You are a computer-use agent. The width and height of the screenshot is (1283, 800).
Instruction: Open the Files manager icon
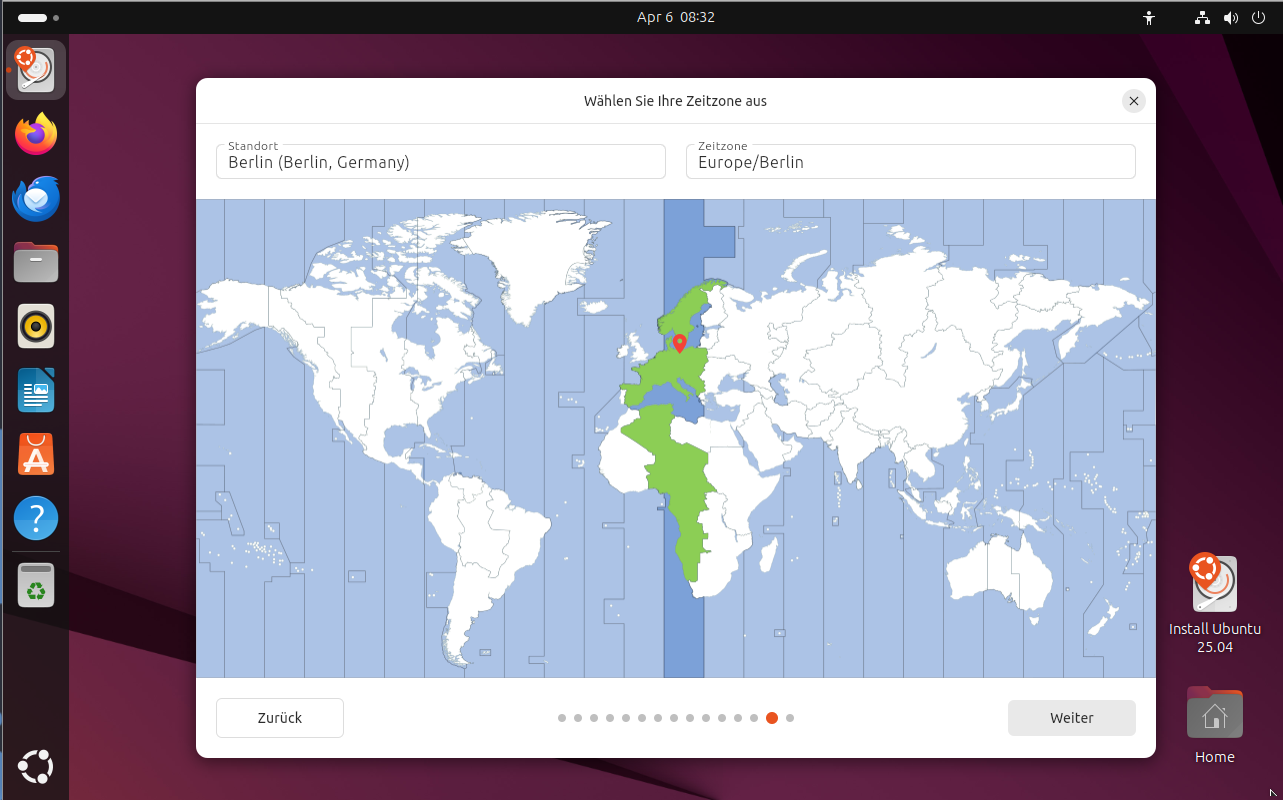36,262
